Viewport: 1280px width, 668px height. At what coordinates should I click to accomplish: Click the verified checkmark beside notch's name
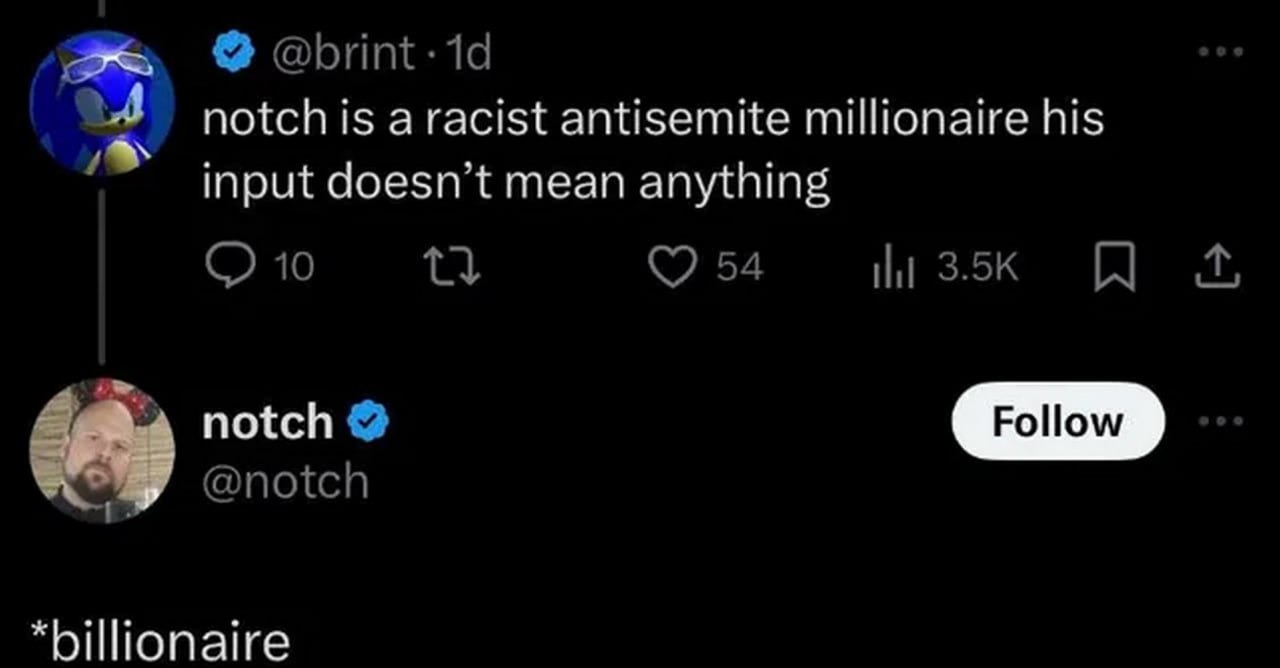tap(368, 423)
